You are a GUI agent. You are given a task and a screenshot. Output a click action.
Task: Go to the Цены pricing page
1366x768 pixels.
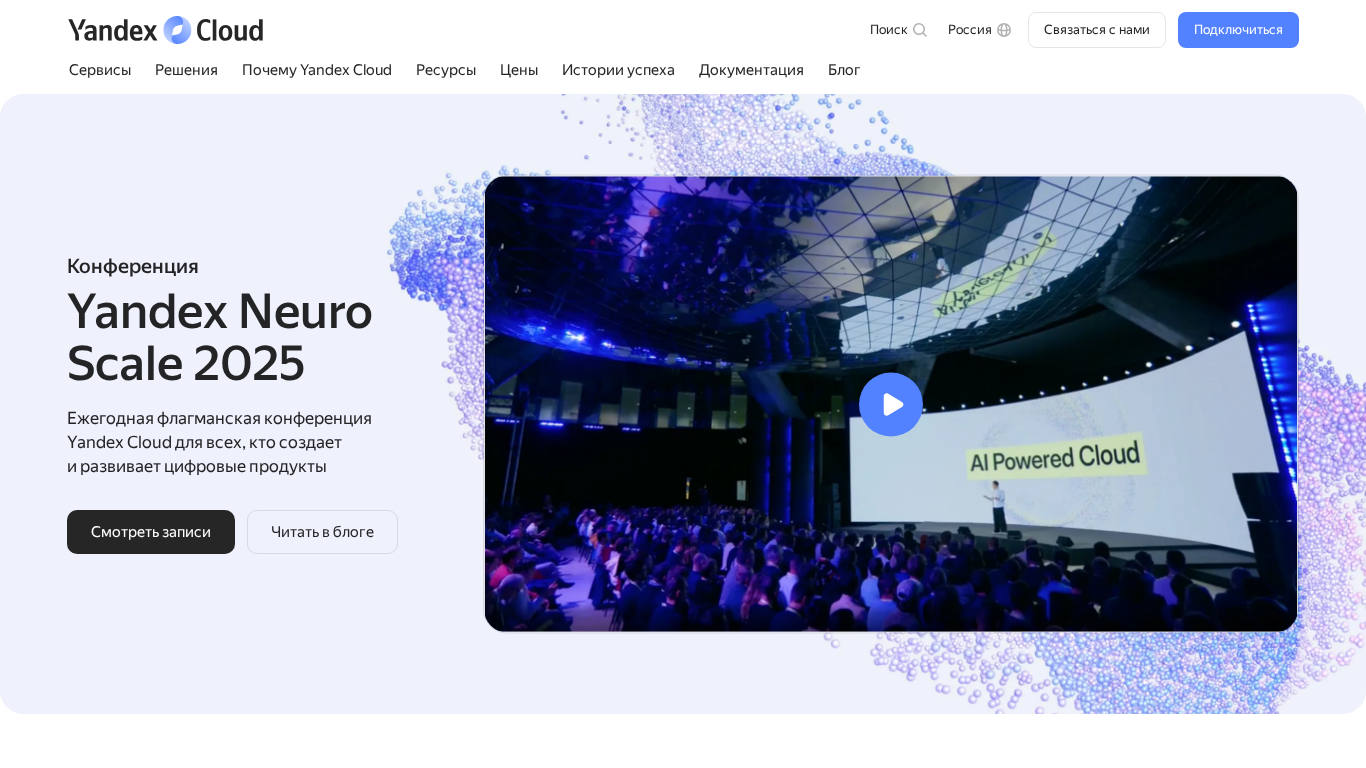519,70
